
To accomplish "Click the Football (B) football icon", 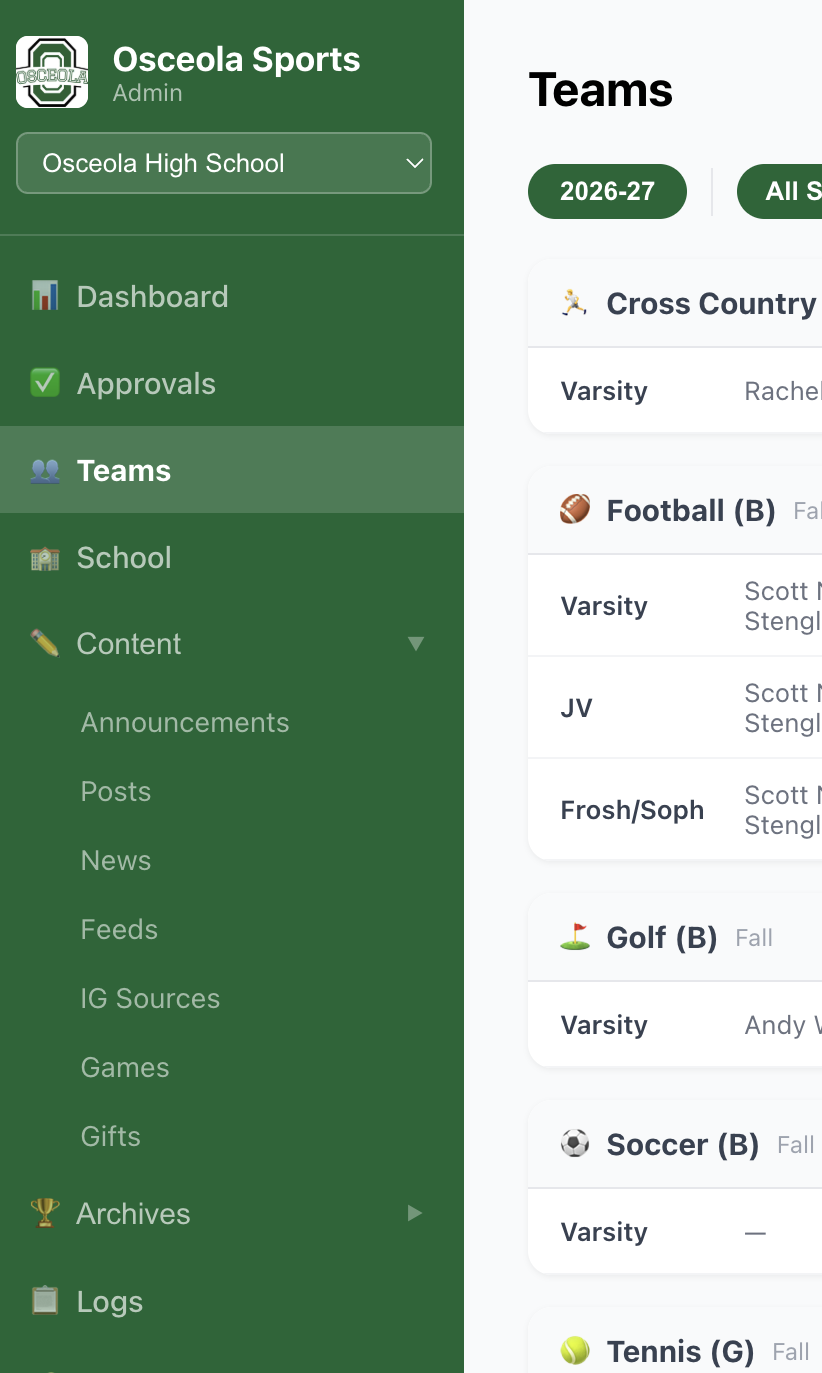I will pyautogui.click(x=575, y=510).
